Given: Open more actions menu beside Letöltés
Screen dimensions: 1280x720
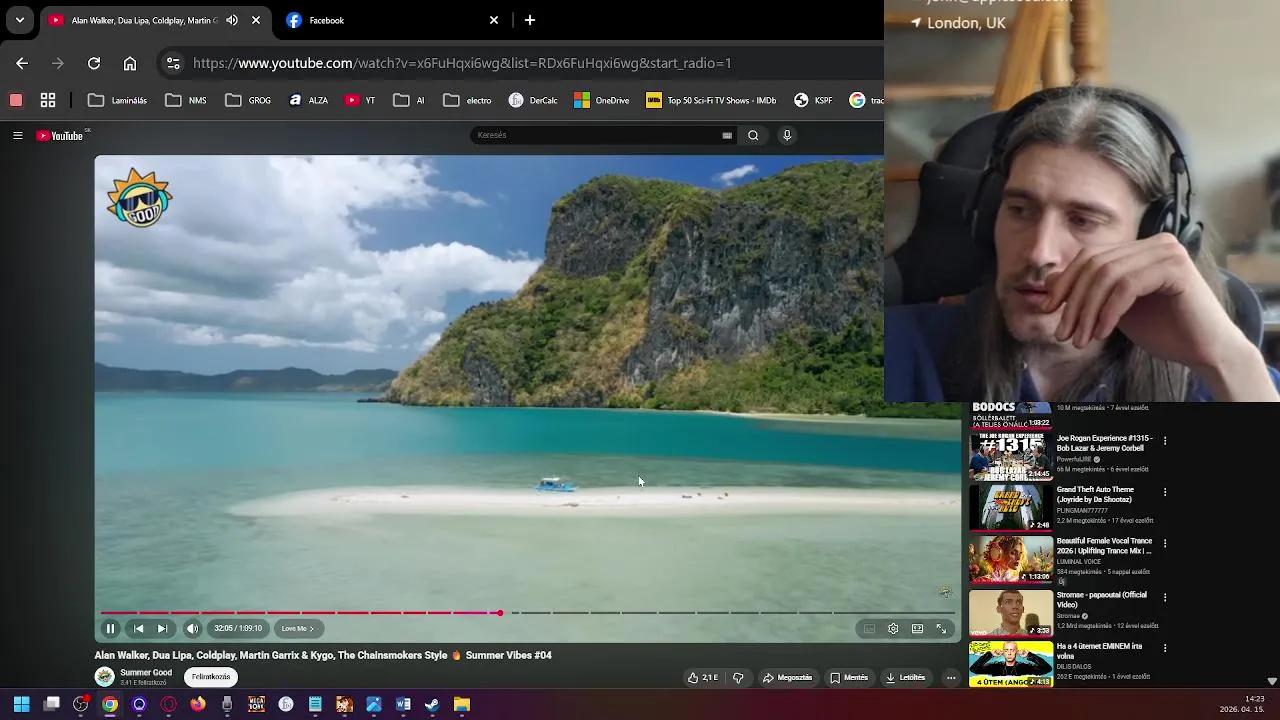Looking at the screenshot, I should click(x=951, y=678).
